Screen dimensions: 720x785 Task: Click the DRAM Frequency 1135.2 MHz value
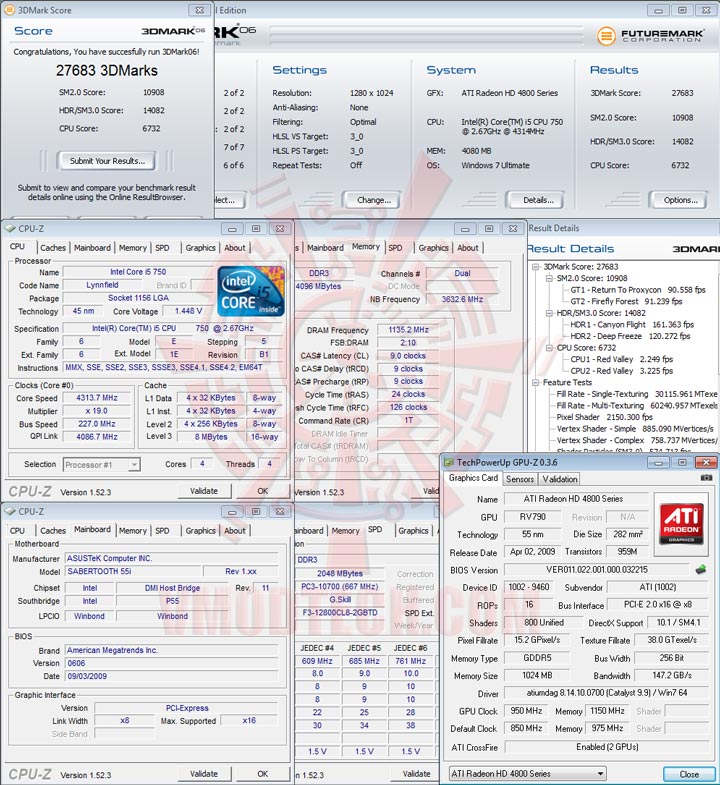click(408, 330)
